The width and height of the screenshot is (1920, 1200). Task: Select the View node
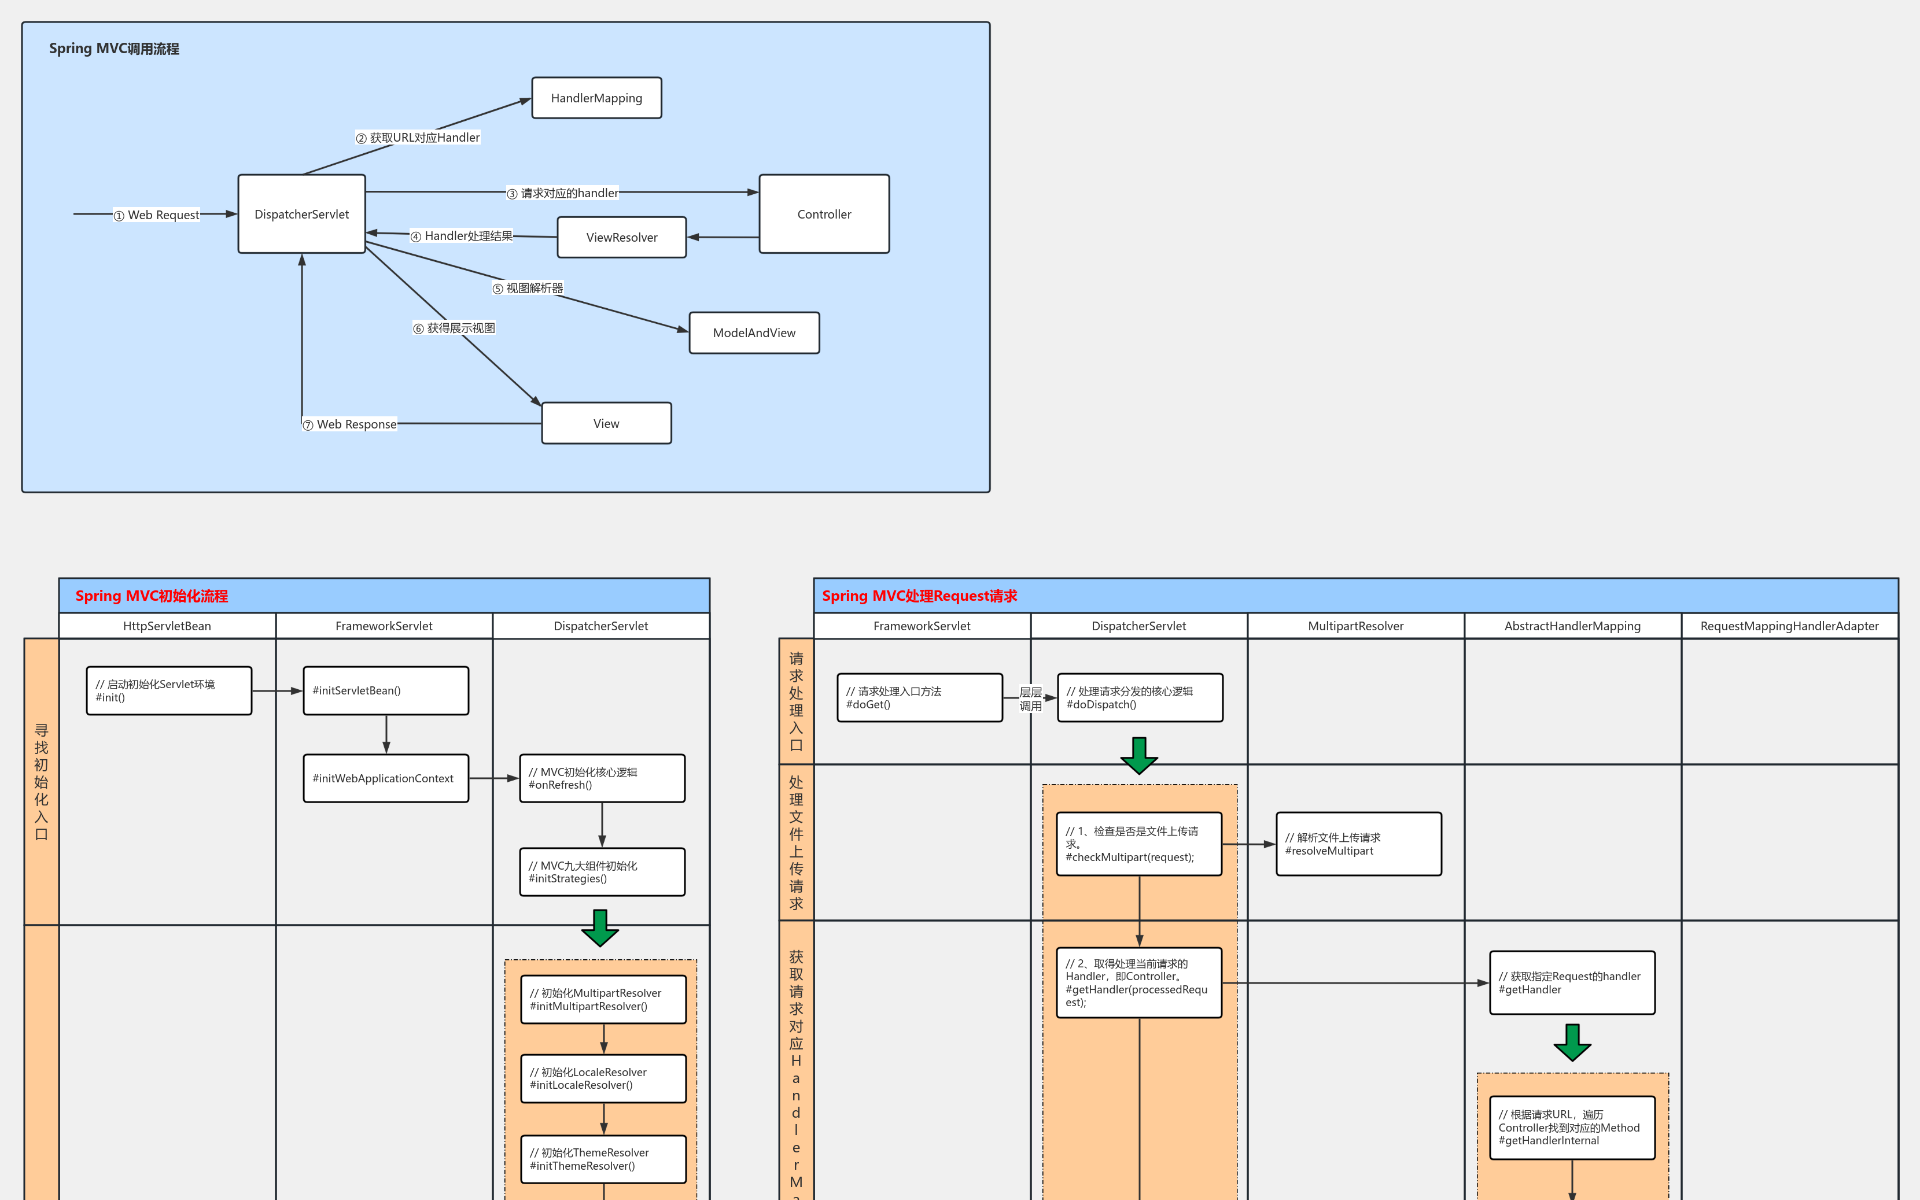(606, 423)
